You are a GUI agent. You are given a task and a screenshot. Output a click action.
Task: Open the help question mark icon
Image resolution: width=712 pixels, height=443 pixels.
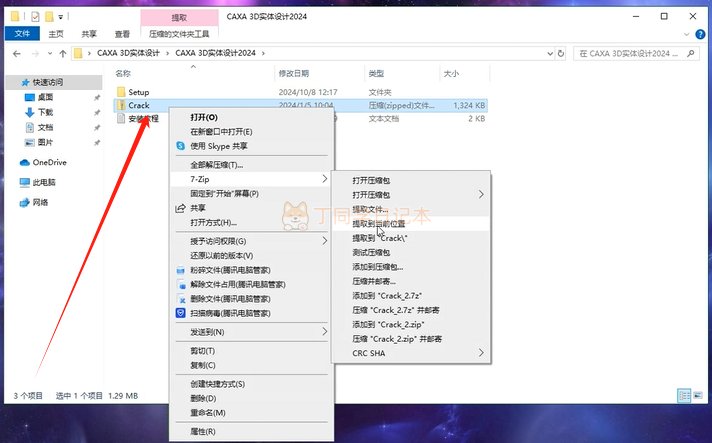700,34
